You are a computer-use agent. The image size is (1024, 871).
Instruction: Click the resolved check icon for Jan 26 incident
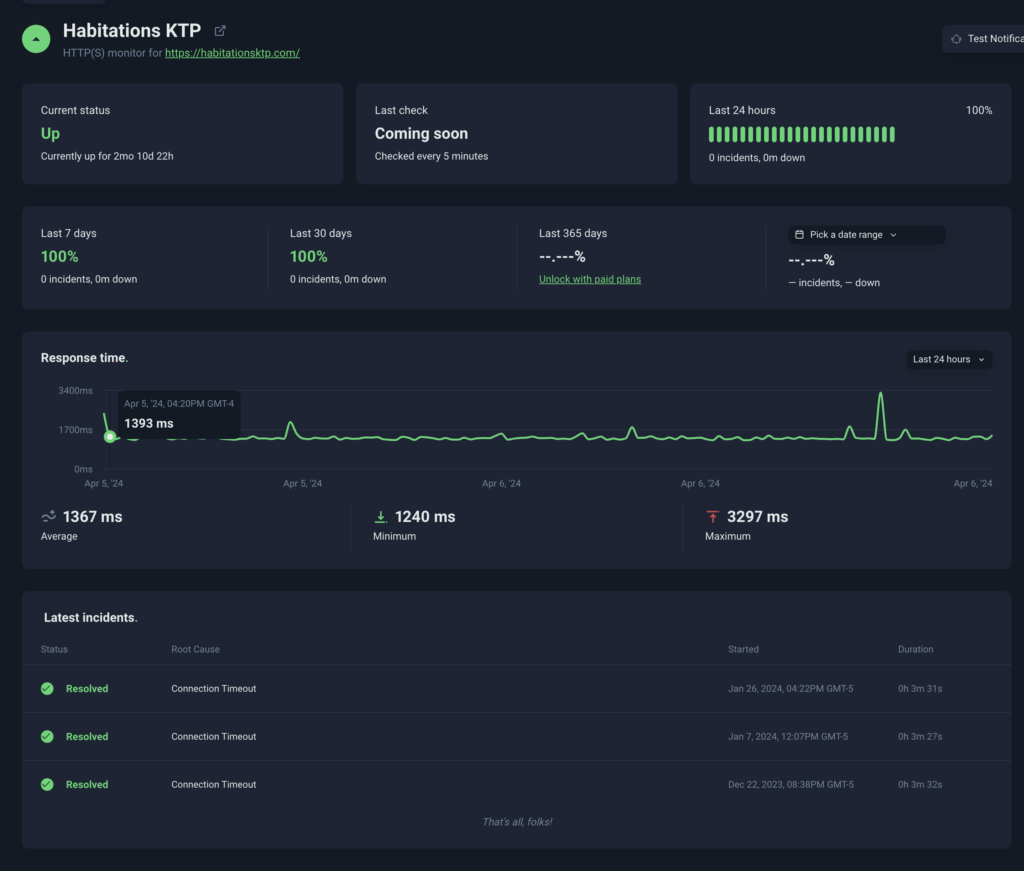click(47, 689)
